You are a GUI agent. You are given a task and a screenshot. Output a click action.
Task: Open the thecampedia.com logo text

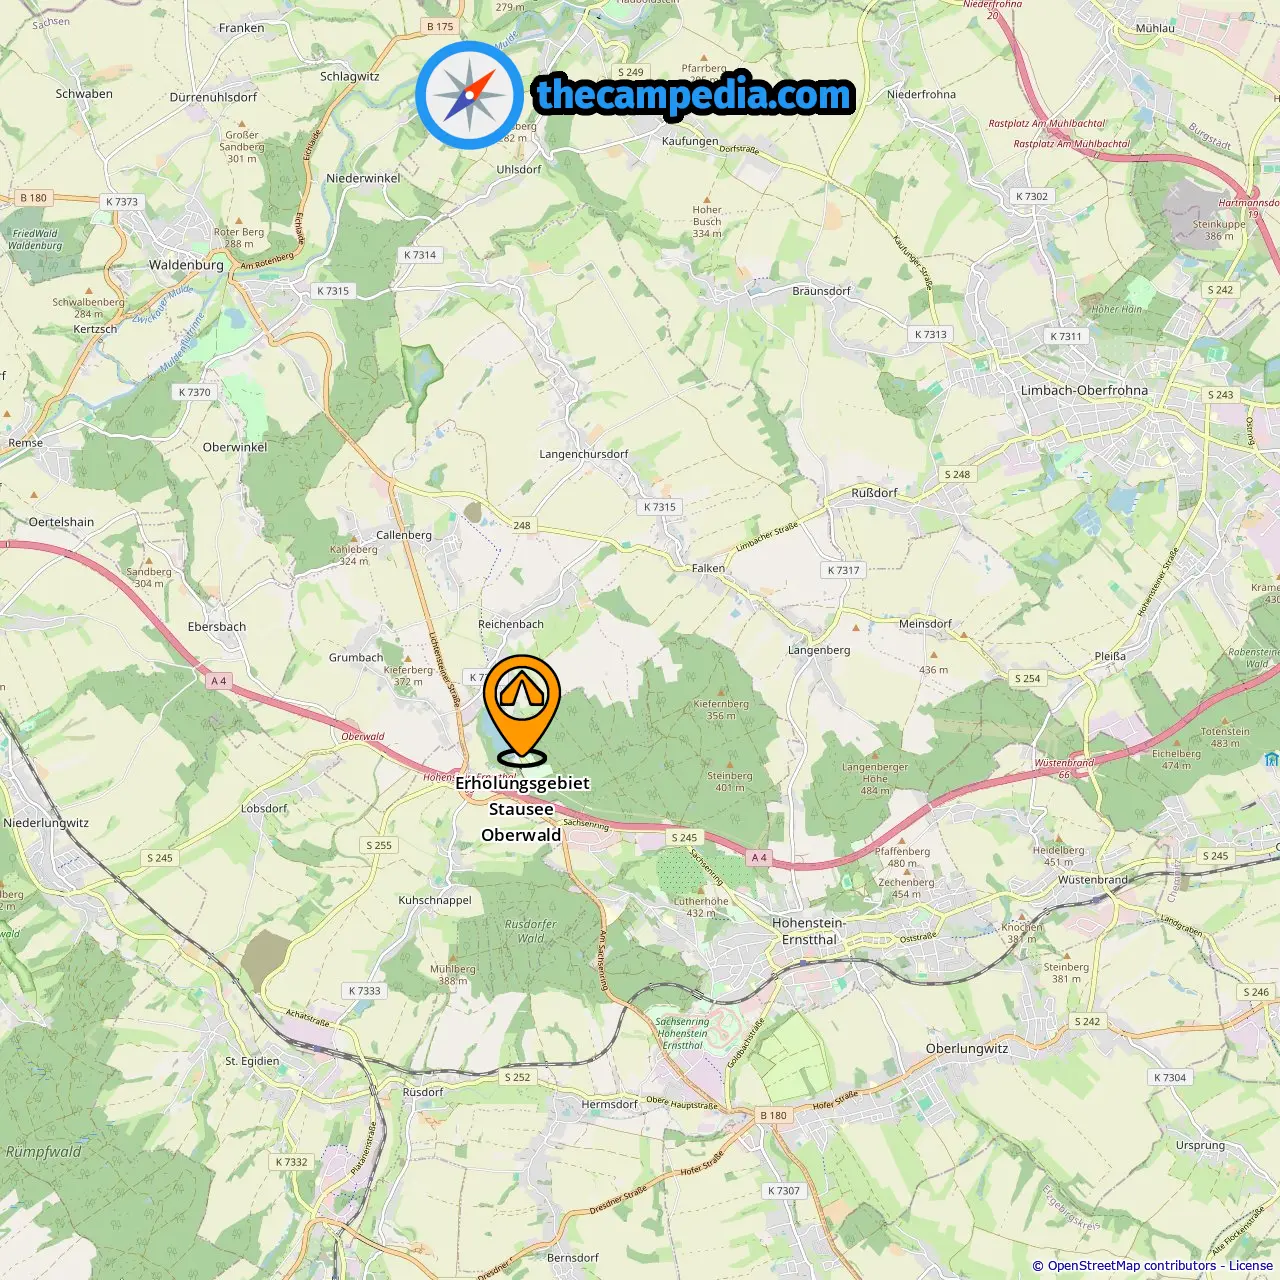[694, 96]
